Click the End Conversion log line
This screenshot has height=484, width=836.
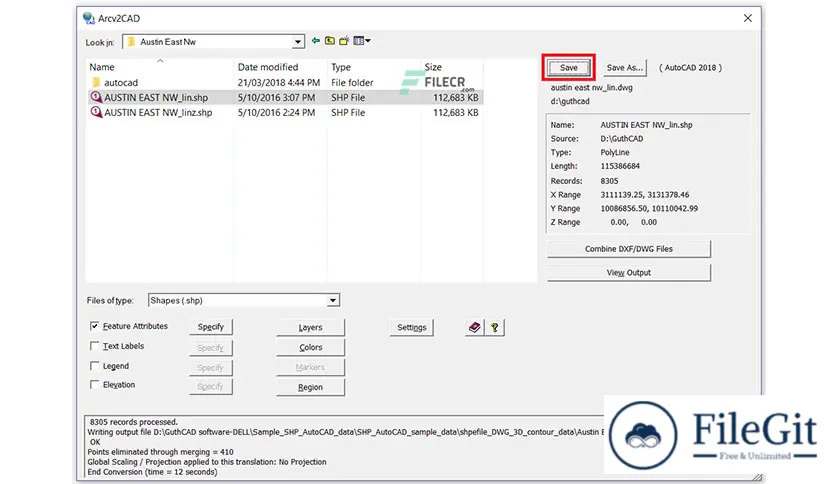152,472
